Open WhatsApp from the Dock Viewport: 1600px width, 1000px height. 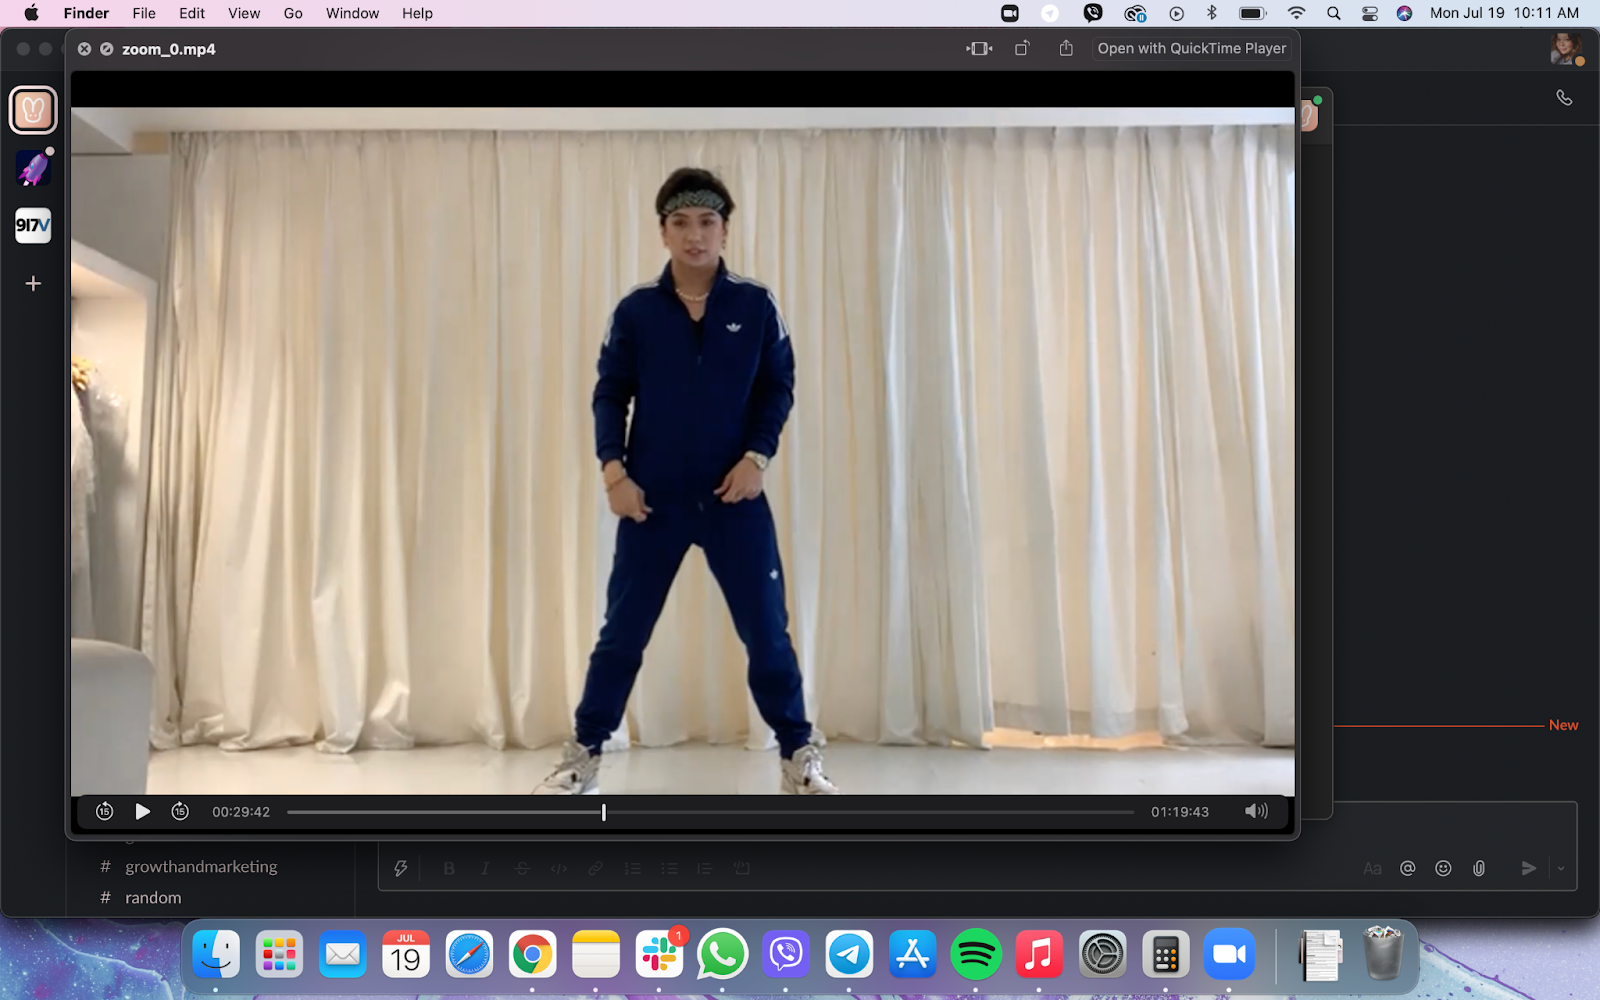tap(722, 955)
